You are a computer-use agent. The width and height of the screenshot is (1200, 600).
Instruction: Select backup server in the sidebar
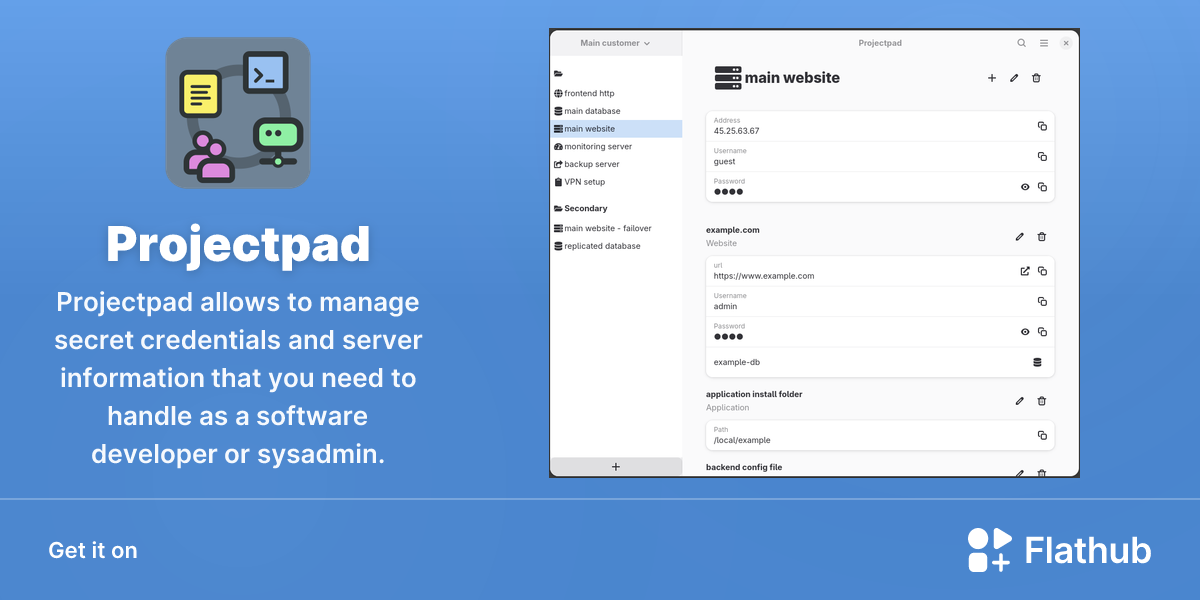[x=616, y=164]
